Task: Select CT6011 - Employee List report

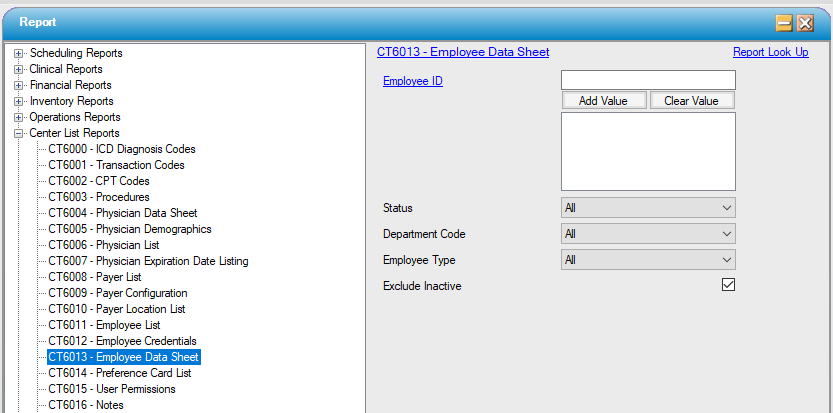Action: pyautogui.click(x=104, y=325)
